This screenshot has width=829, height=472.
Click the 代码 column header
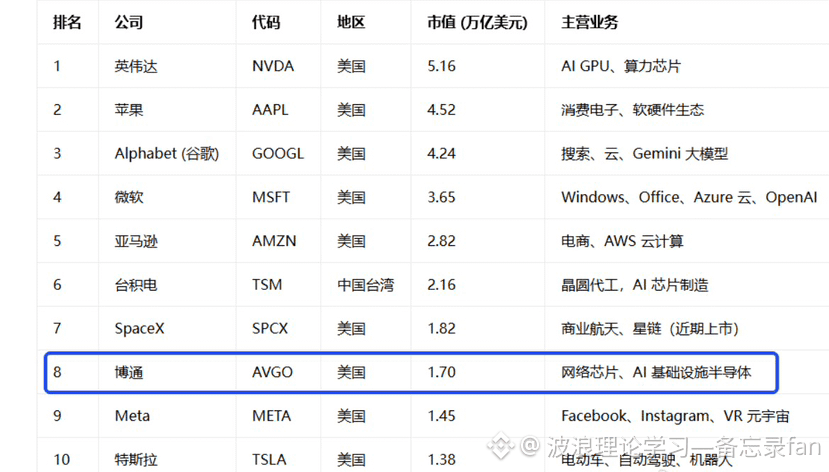(266, 22)
